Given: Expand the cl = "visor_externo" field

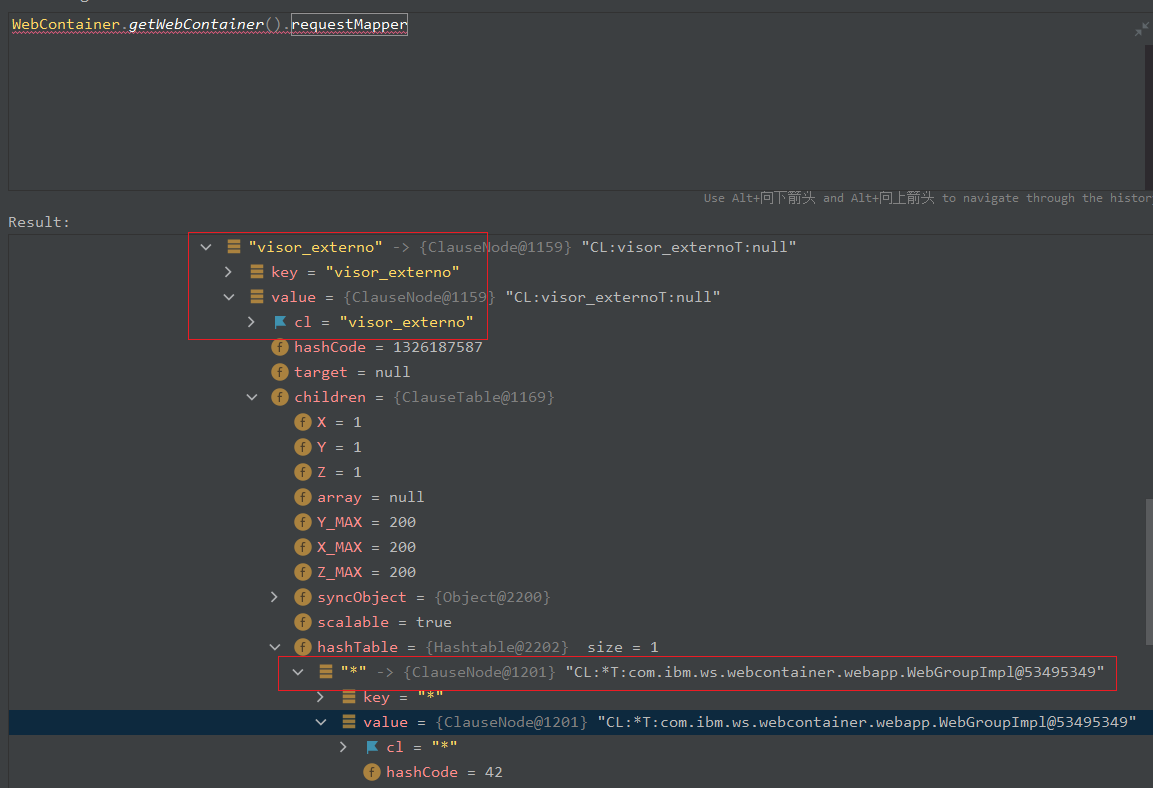Looking at the screenshot, I should (x=251, y=323).
